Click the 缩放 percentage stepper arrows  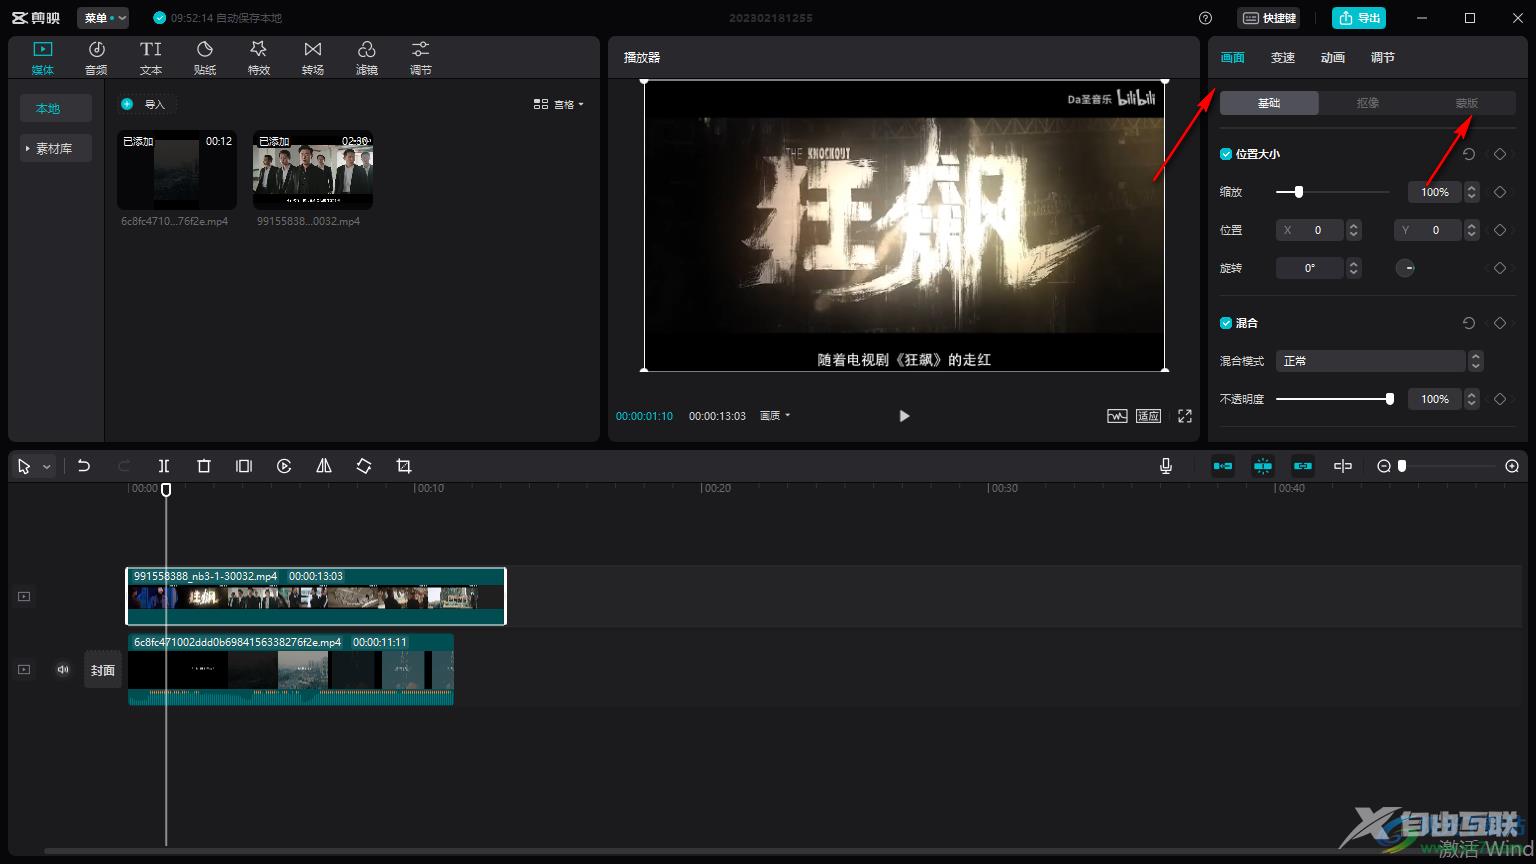(1472, 192)
